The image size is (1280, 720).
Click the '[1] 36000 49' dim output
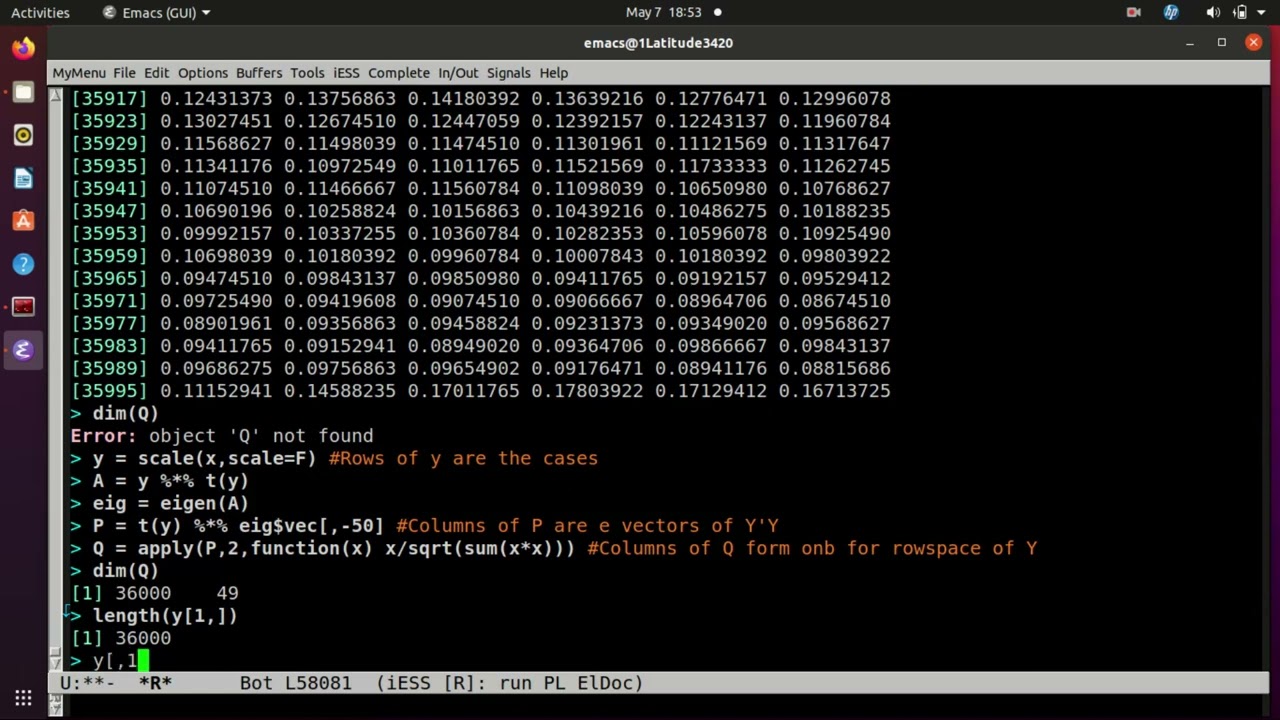click(x=154, y=593)
